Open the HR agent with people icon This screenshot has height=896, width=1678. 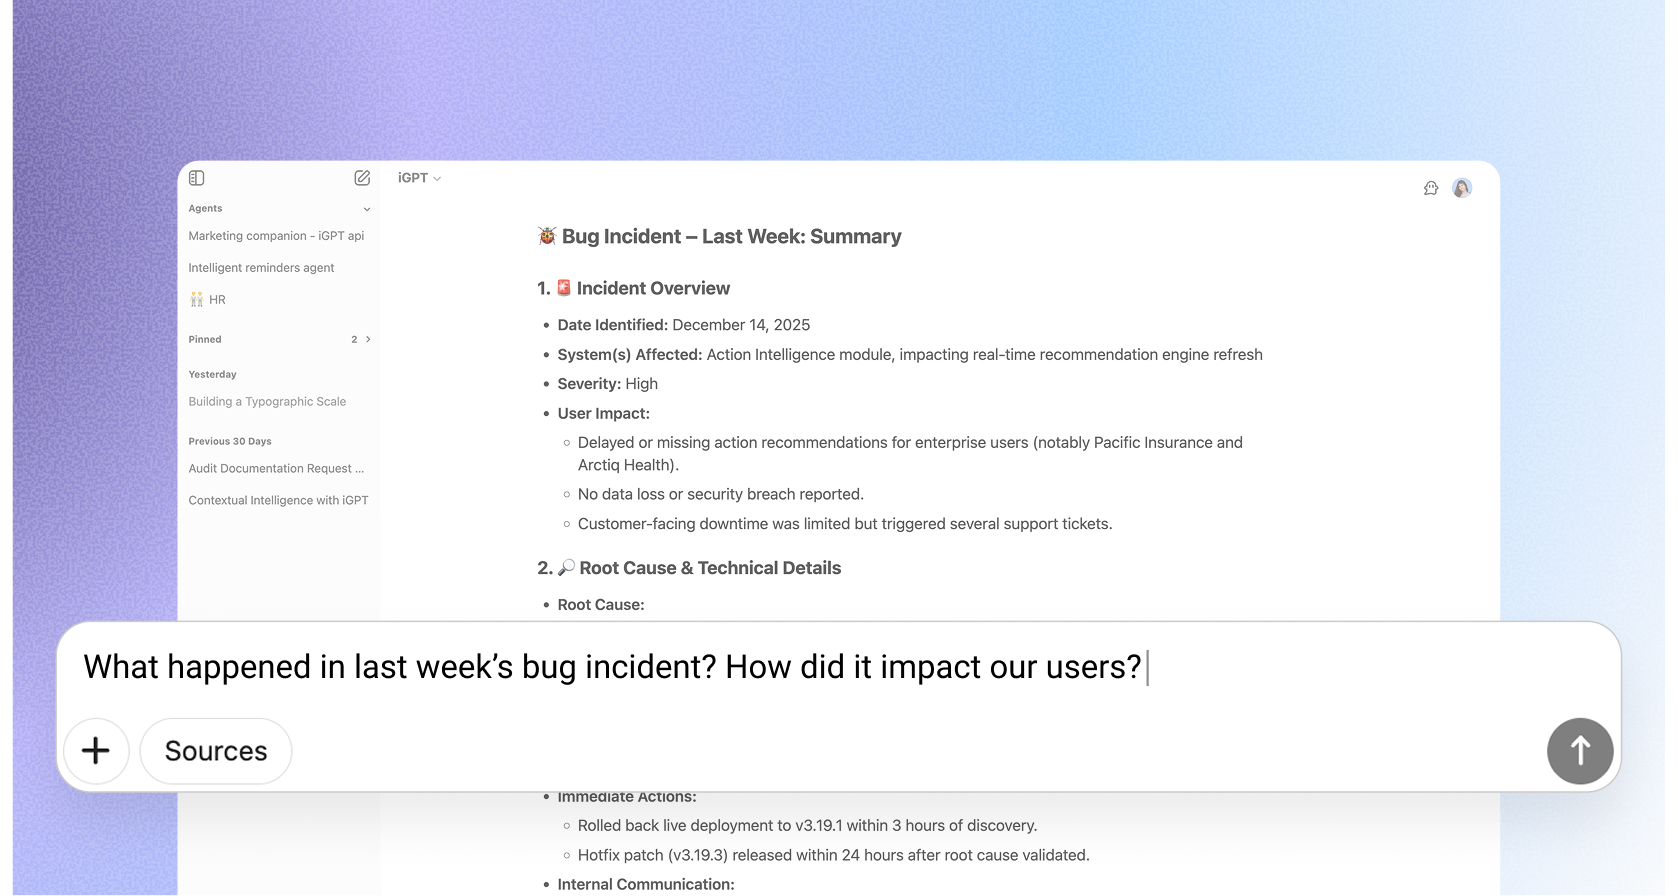pyautogui.click(x=208, y=300)
